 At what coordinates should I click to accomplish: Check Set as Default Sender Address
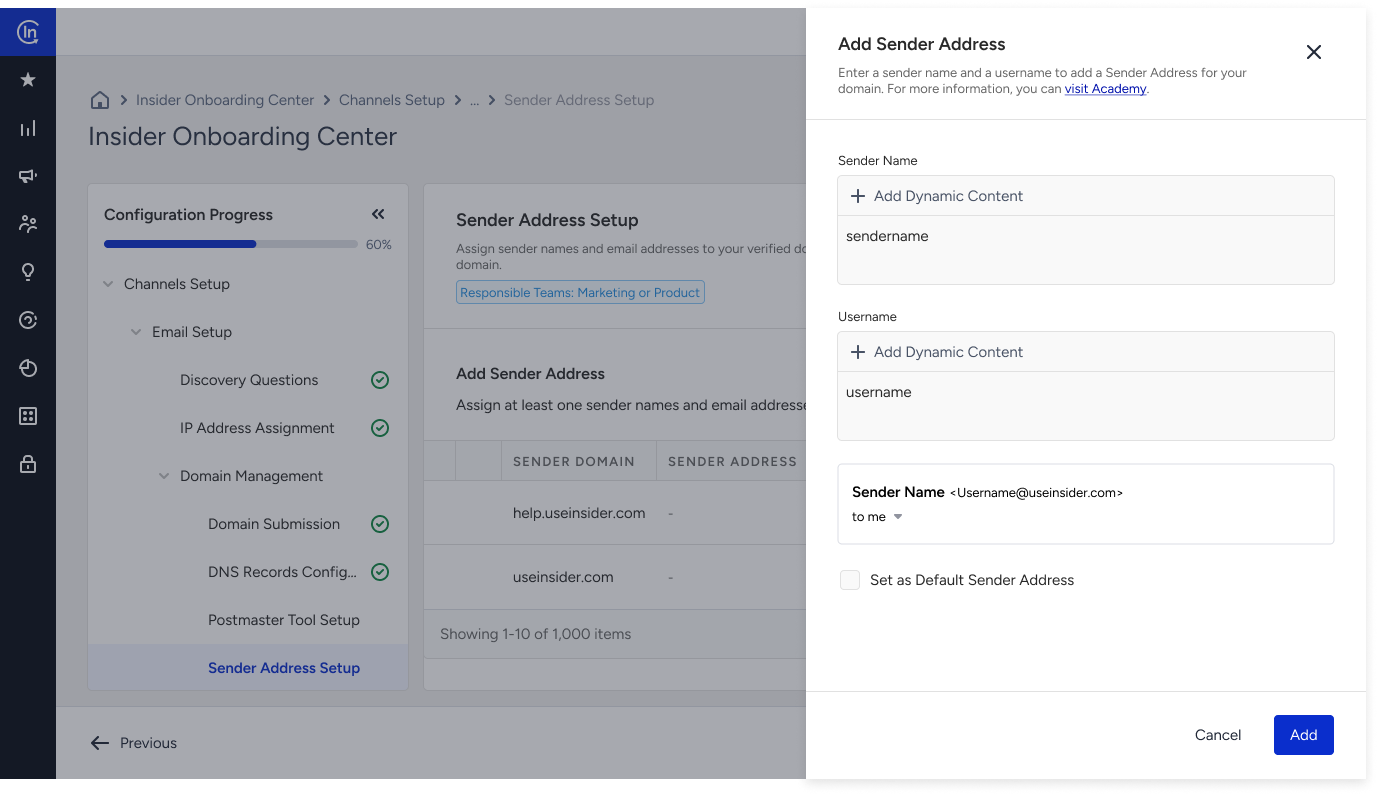850,580
